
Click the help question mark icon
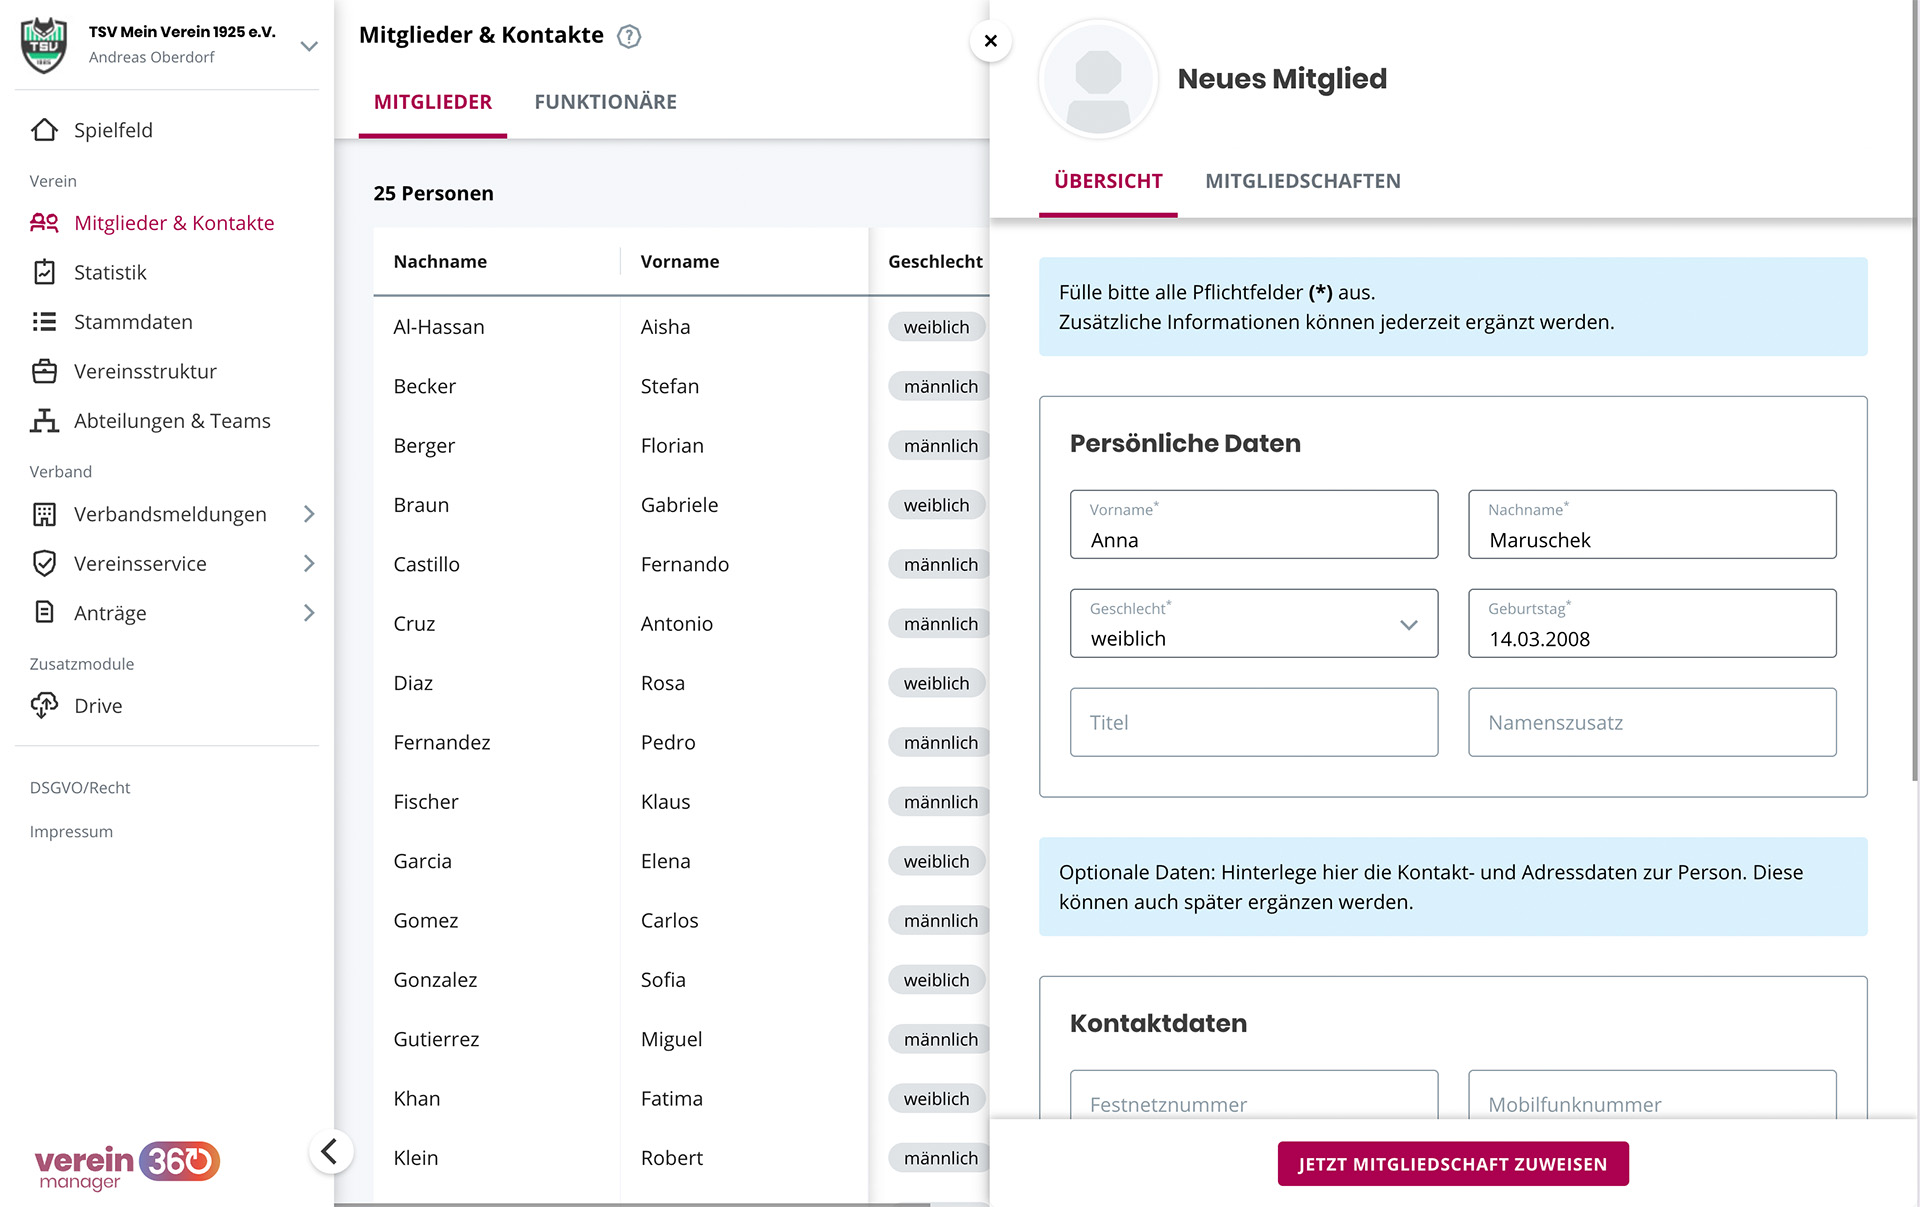coord(629,36)
